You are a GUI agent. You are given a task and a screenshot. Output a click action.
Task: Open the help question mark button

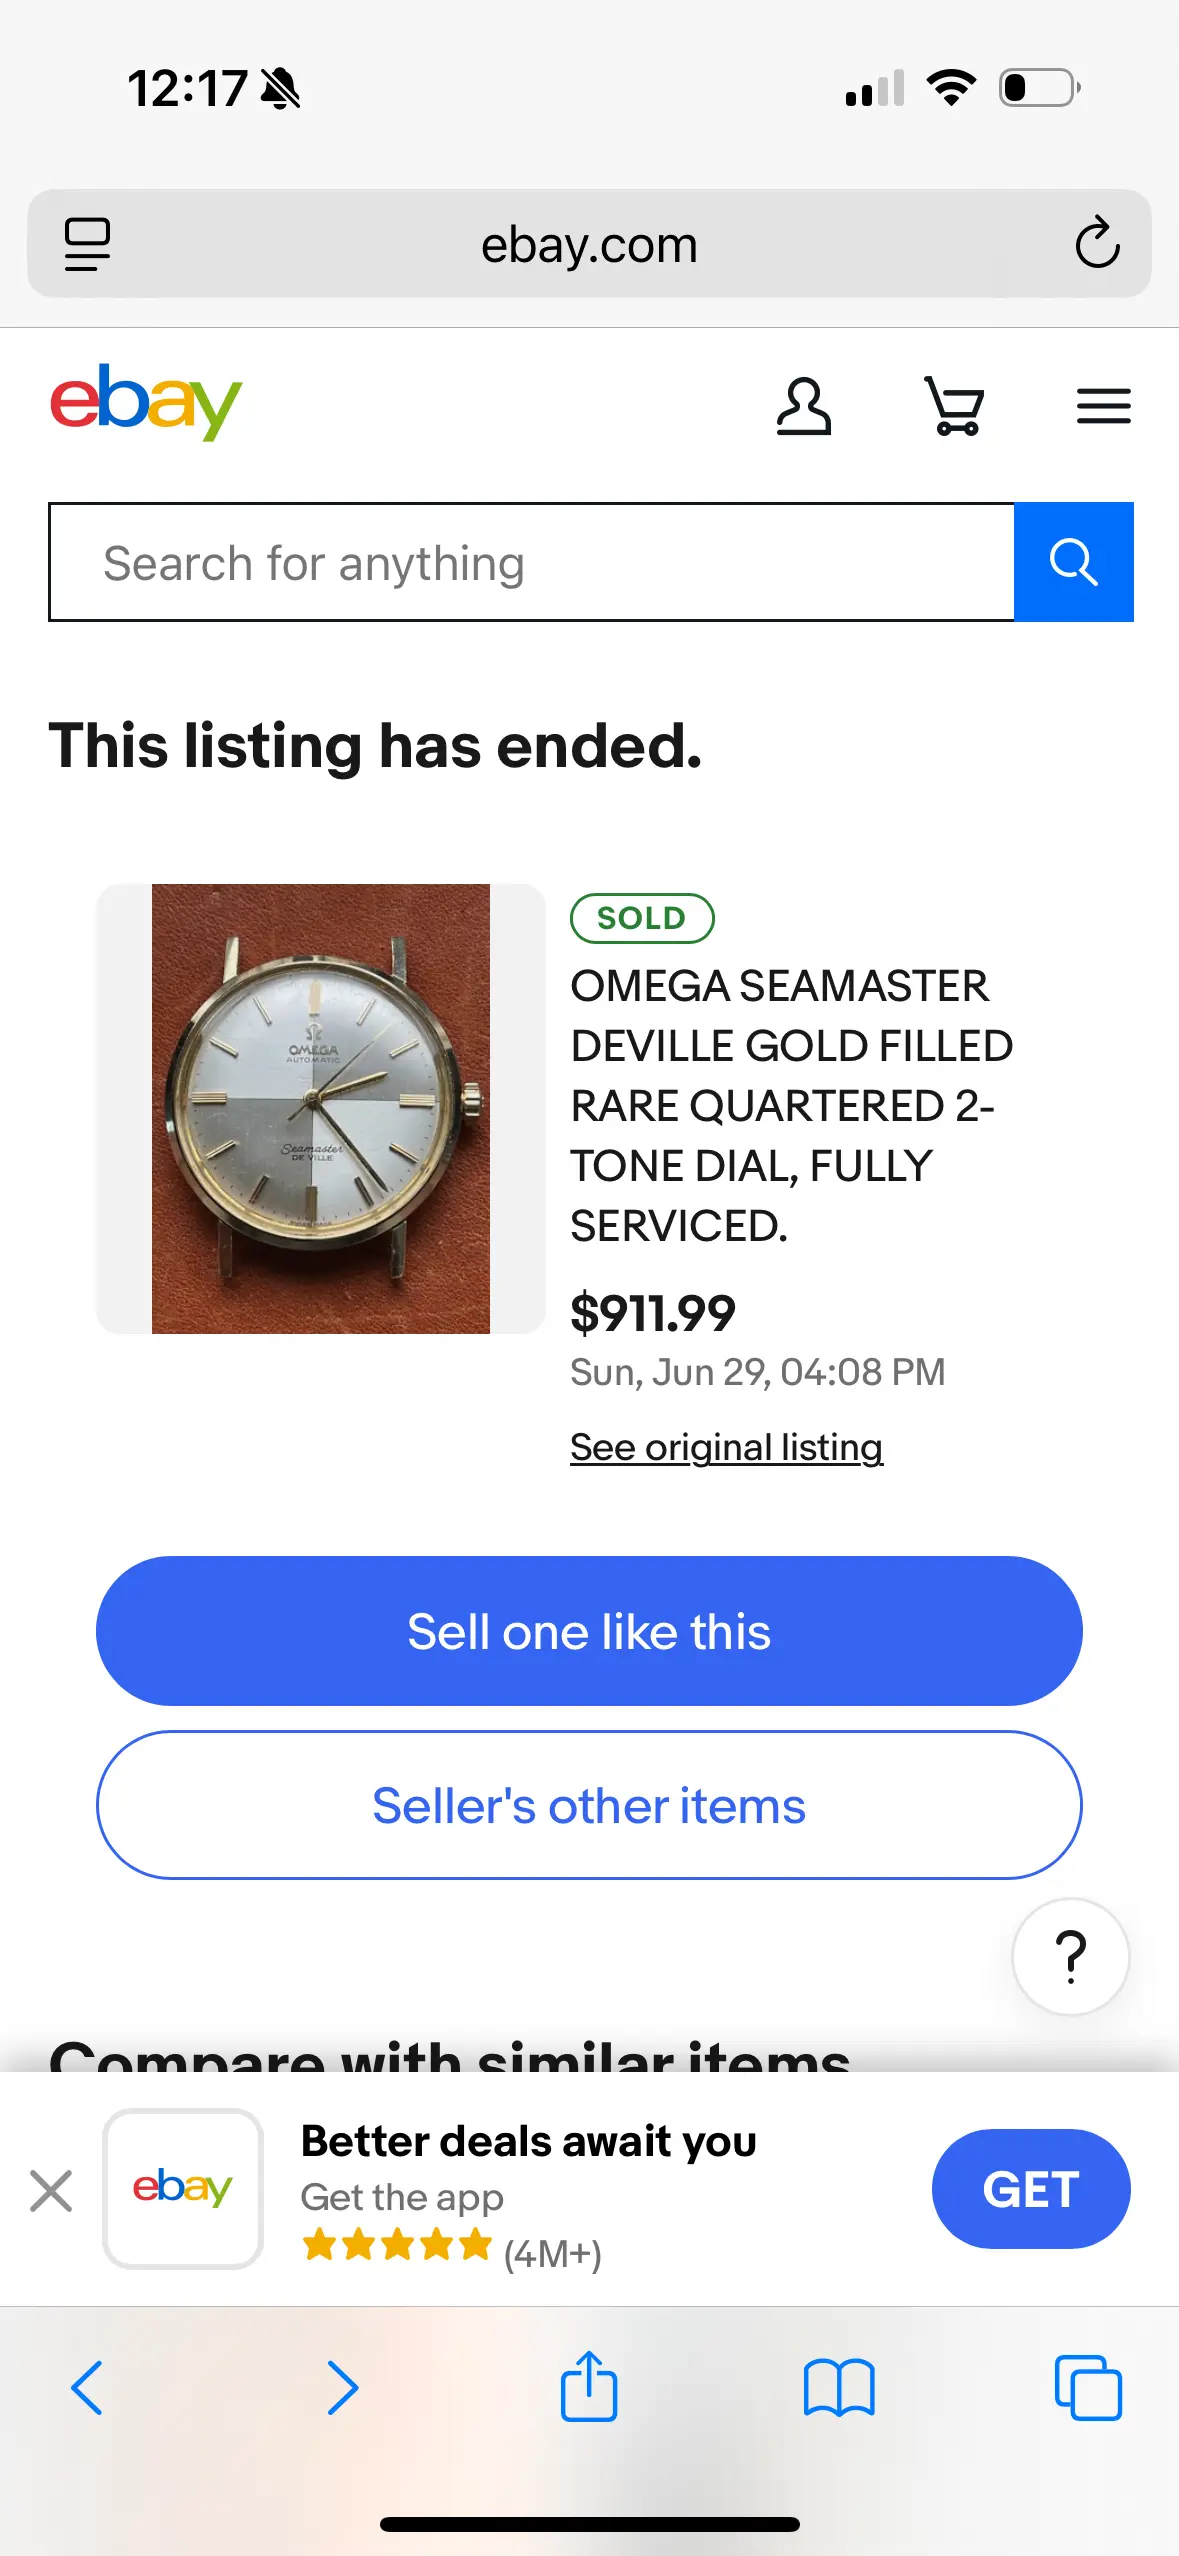tap(1070, 1956)
